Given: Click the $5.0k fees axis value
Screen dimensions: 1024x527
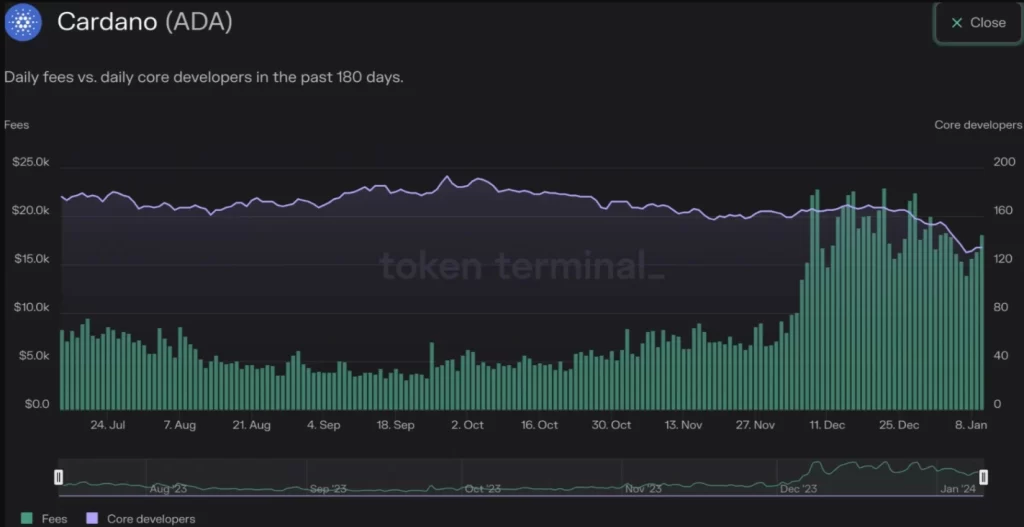Looking at the screenshot, I should pos(33,356).
